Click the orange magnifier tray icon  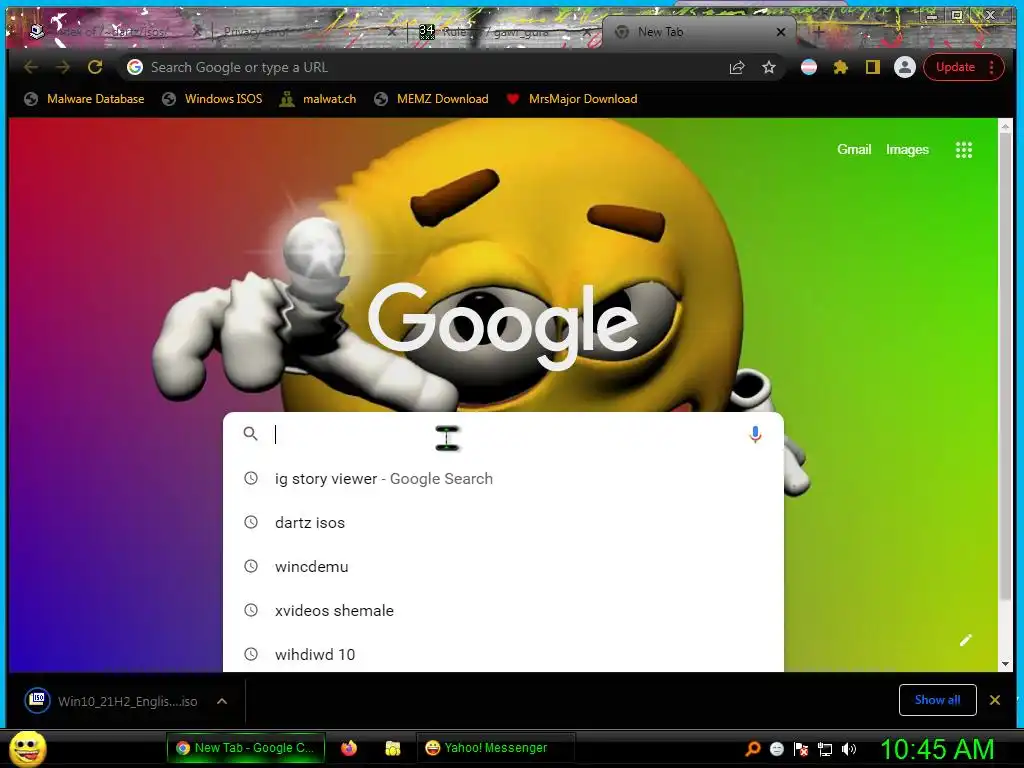tap(753, 749)
